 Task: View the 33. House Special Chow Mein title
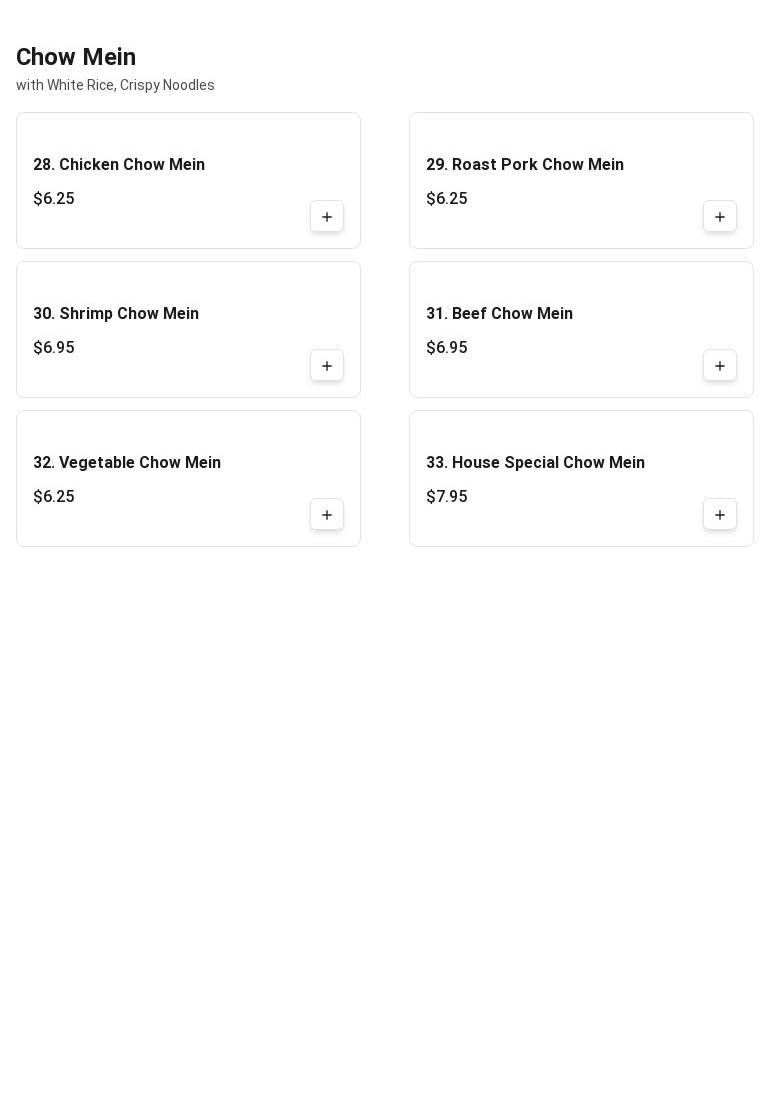[x=536, y=462]
